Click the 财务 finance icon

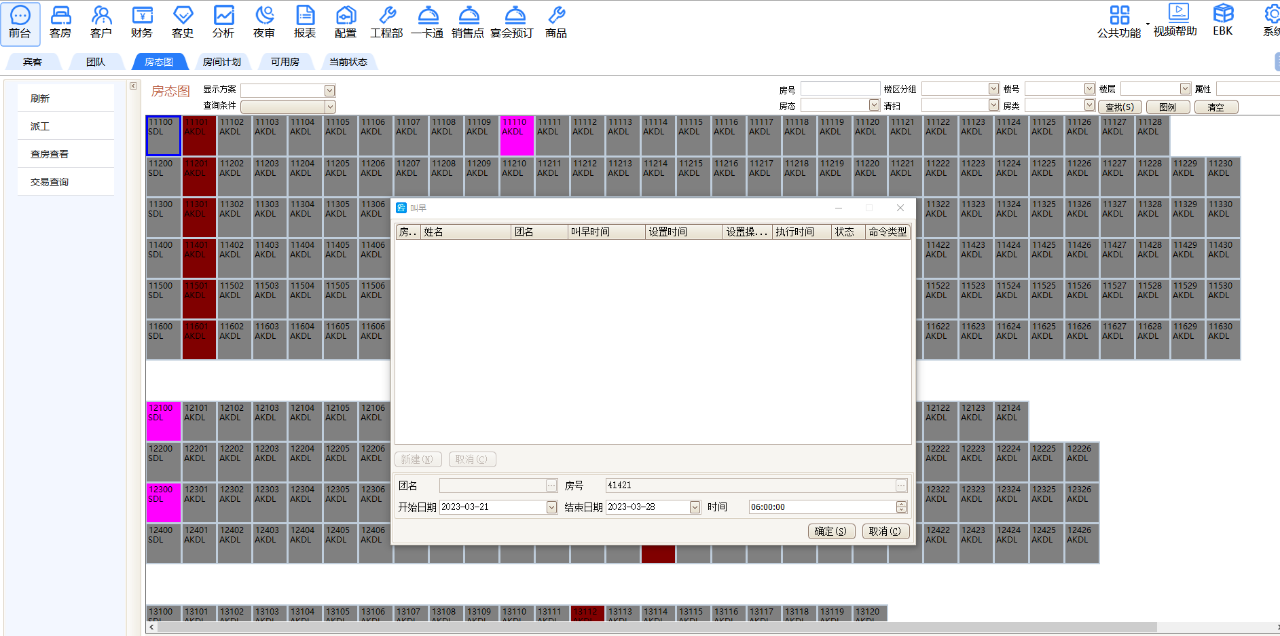click(142, 21)
